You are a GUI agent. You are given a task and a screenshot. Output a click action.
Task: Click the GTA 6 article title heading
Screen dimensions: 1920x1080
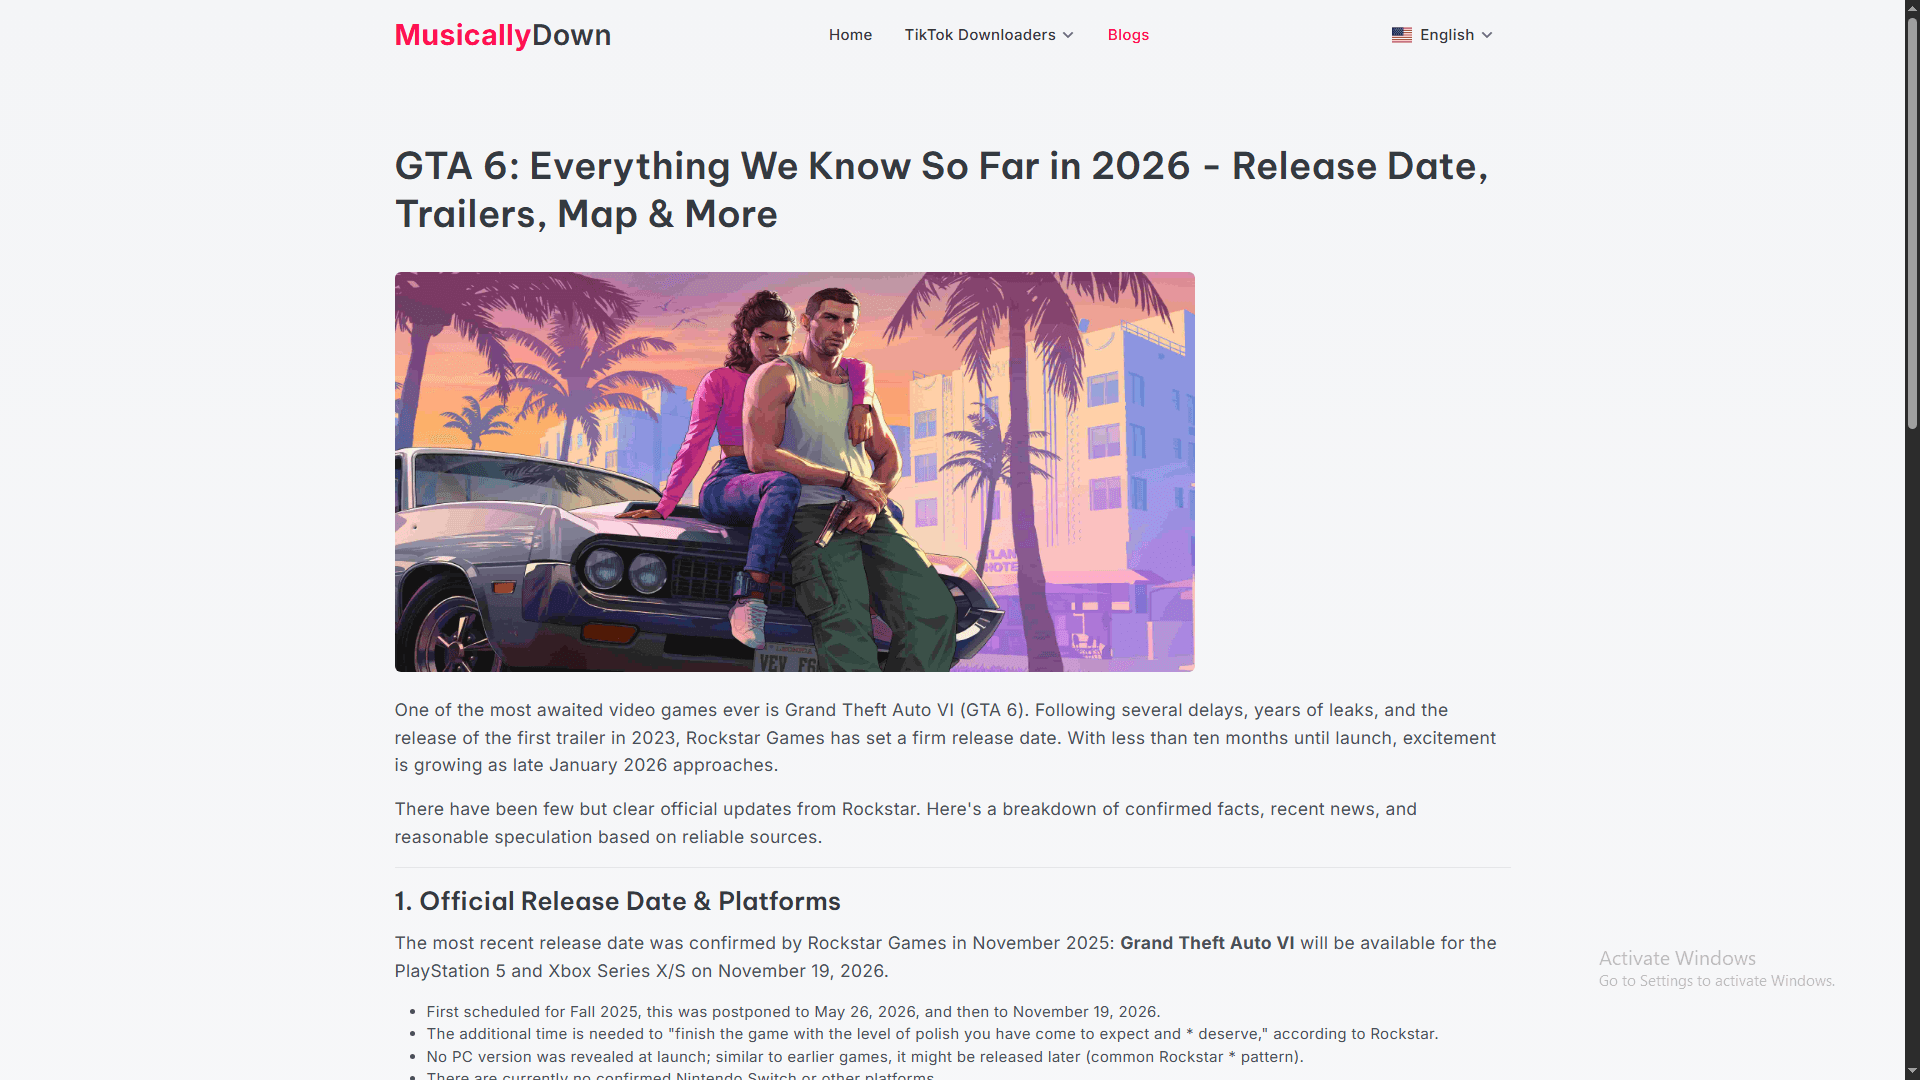coord(941,190)
